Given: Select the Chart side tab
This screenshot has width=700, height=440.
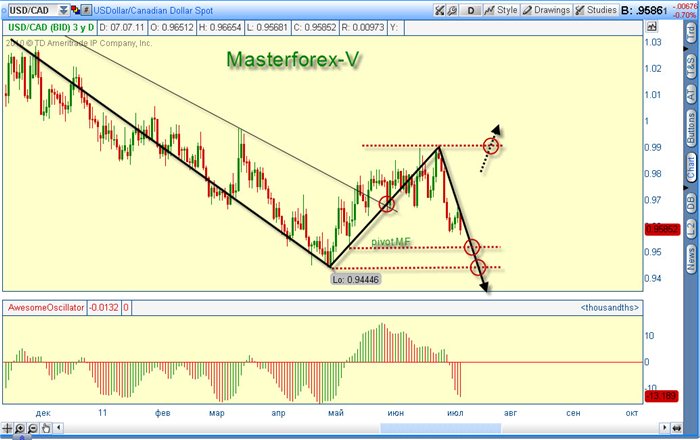Looking at the screenshot, I should tap(691, 167).
